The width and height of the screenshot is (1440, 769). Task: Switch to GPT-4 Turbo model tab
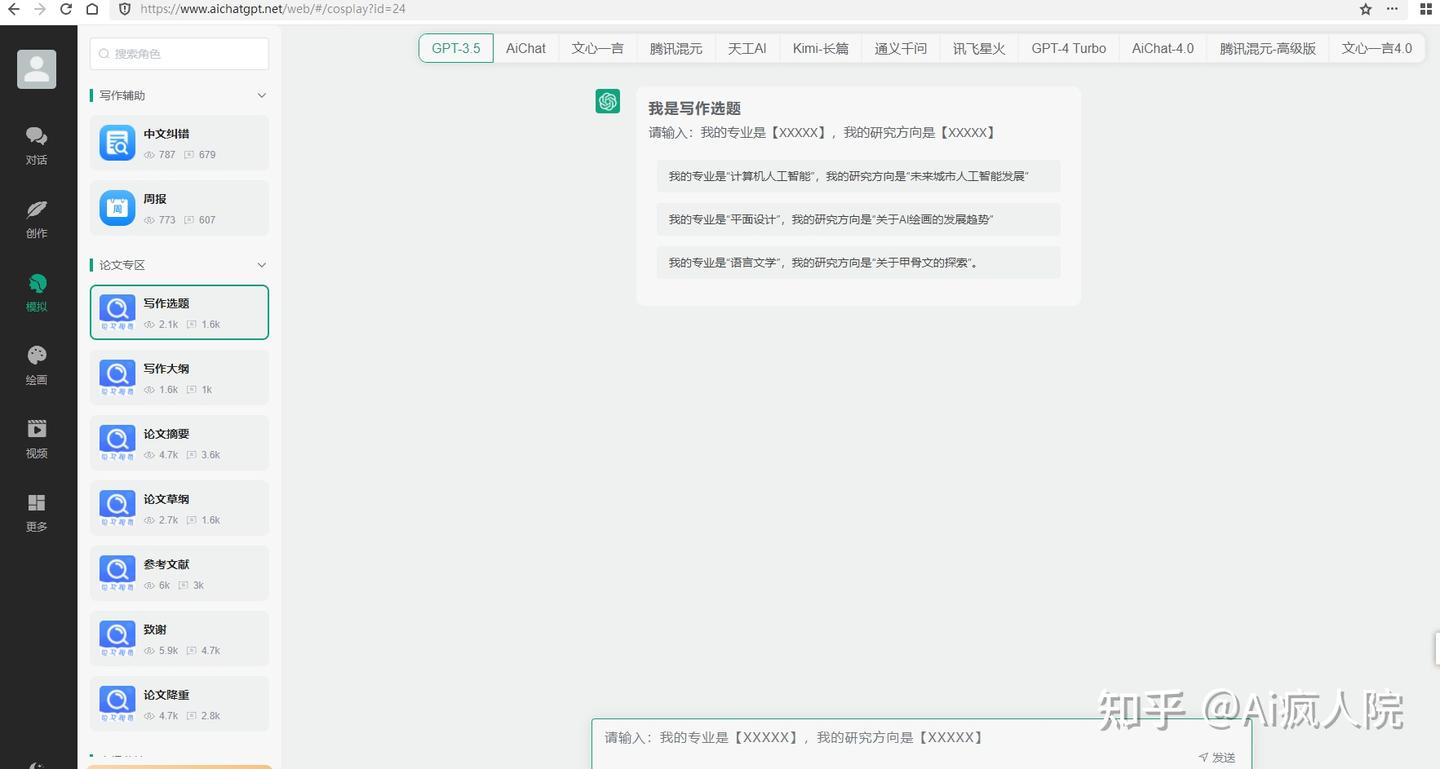1069,48
